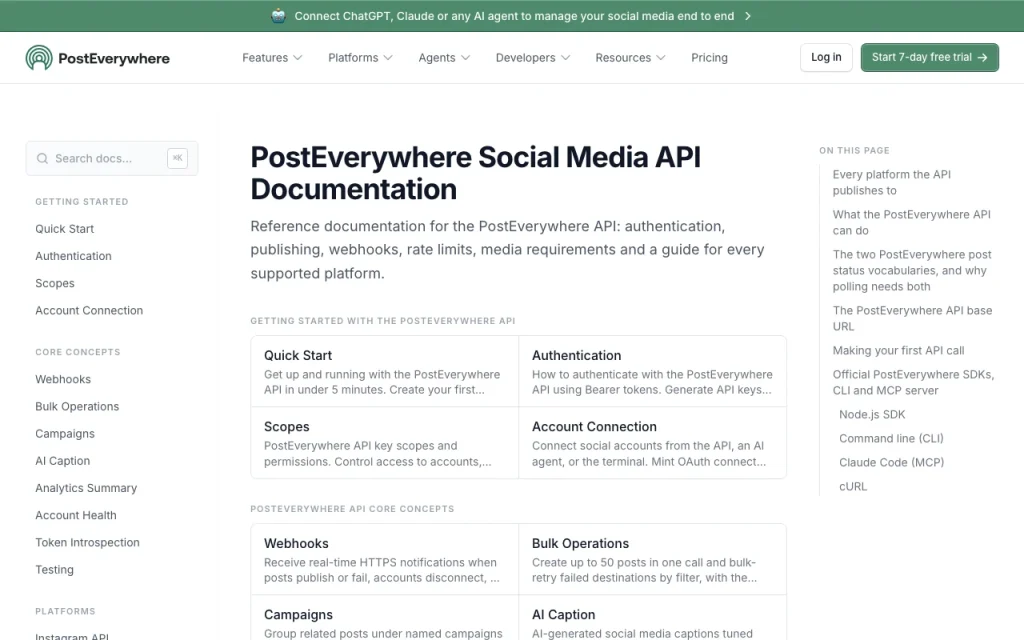Screen dimensions: 1024x640
Task: Open Account Connection in the sidebar
Action: pos(89,311)
